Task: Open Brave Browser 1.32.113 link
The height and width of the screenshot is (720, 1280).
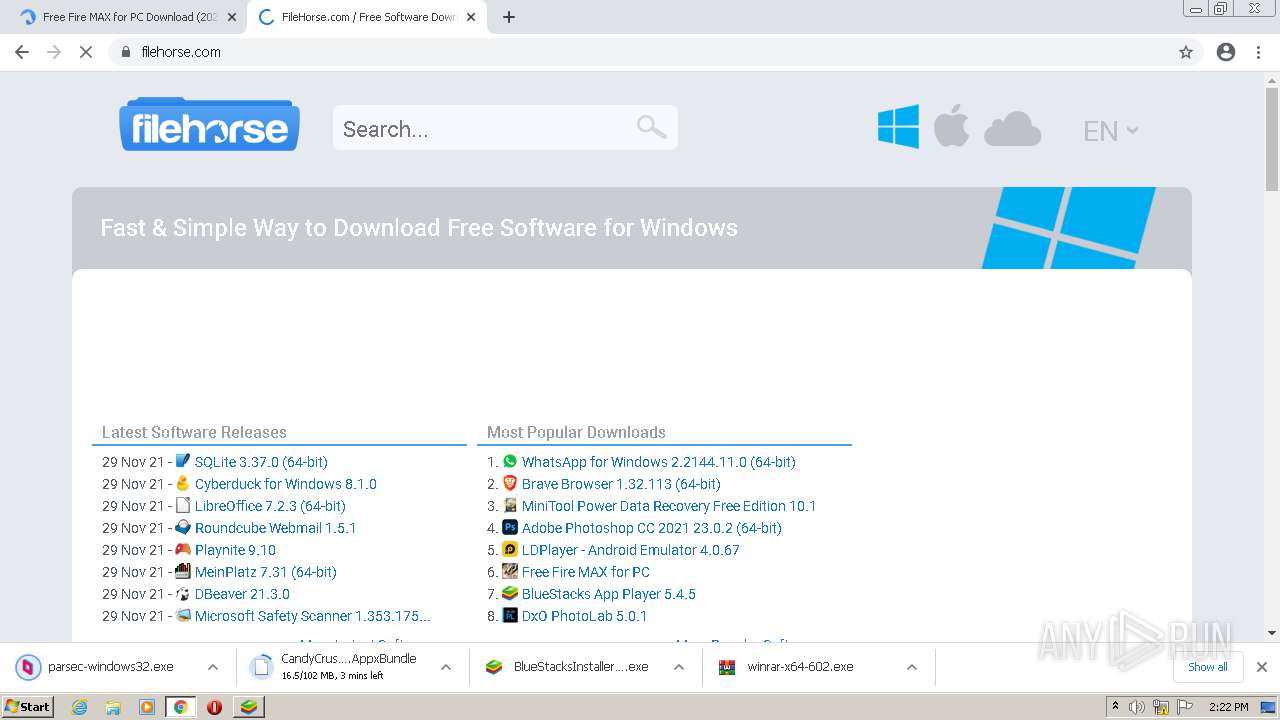Action: point(621,484)
